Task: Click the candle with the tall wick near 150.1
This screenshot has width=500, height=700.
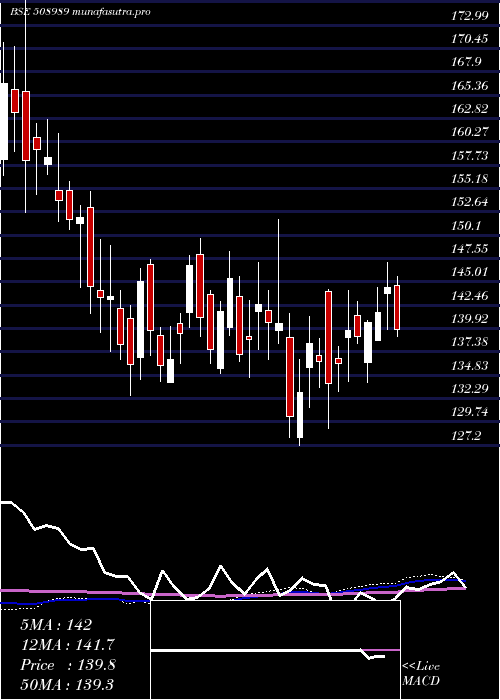Action: (x=279, y=327)
